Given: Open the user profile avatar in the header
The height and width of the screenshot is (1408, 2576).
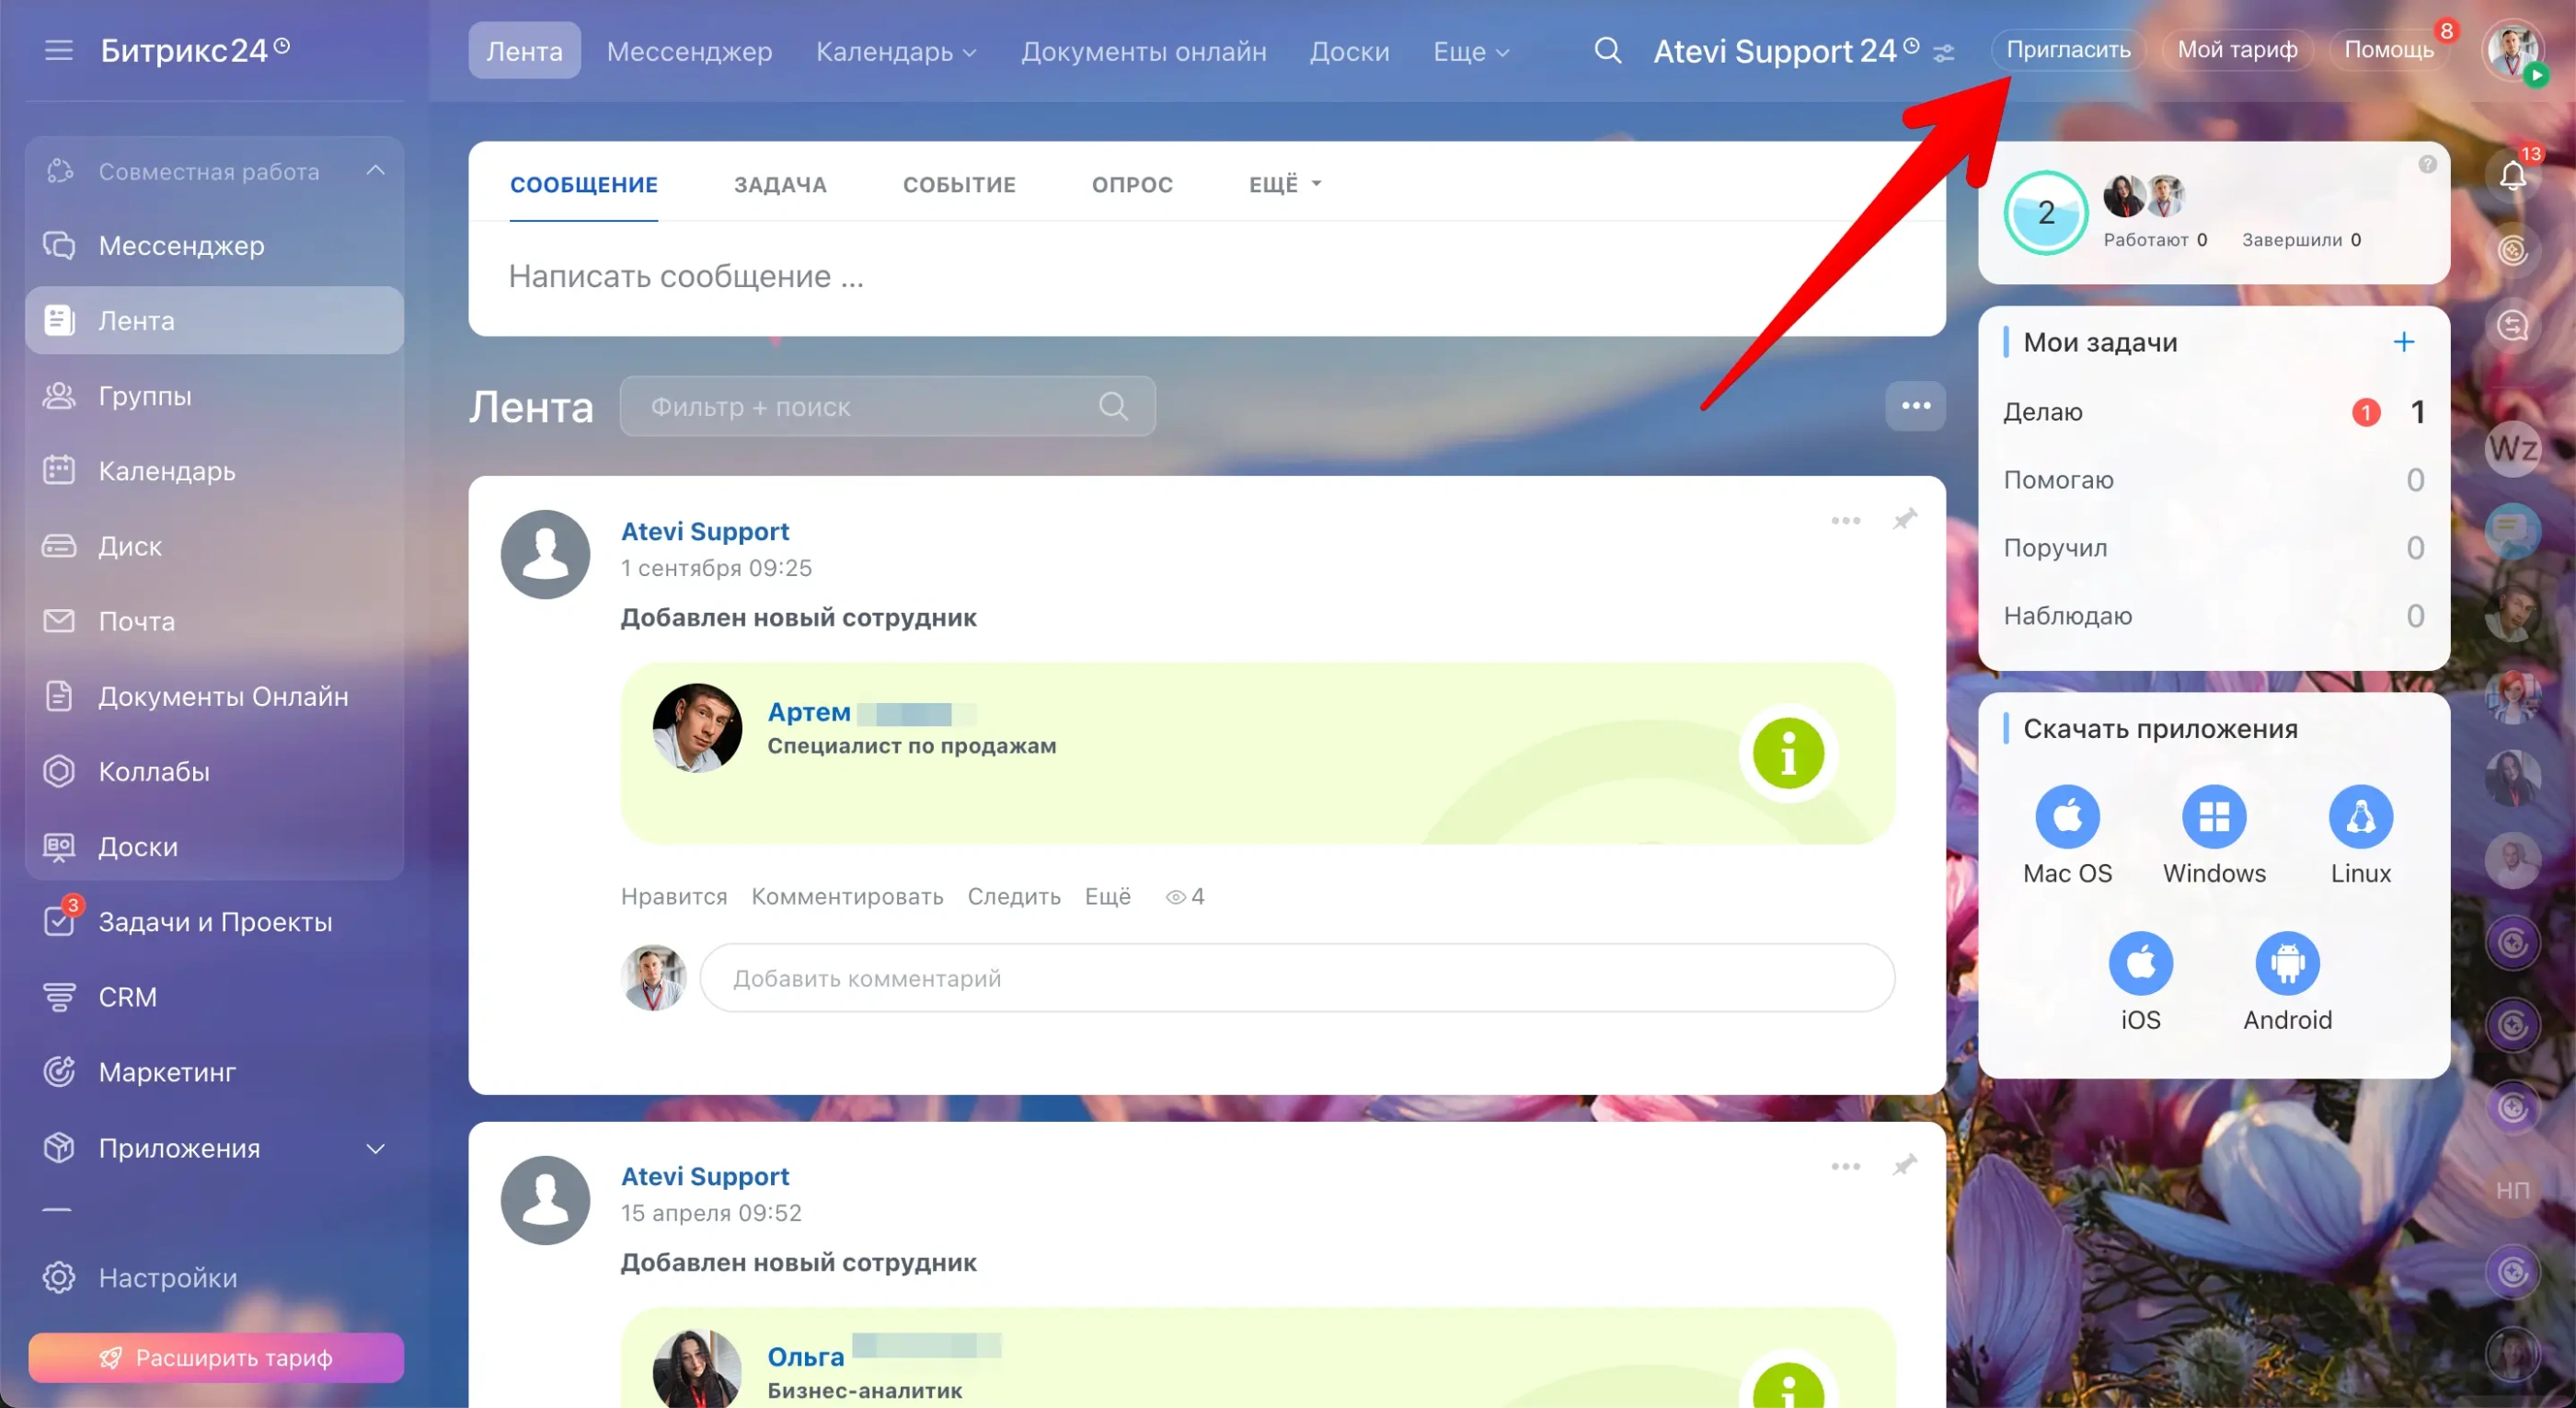Looking at the screenshot, I should click(2512, 50).
